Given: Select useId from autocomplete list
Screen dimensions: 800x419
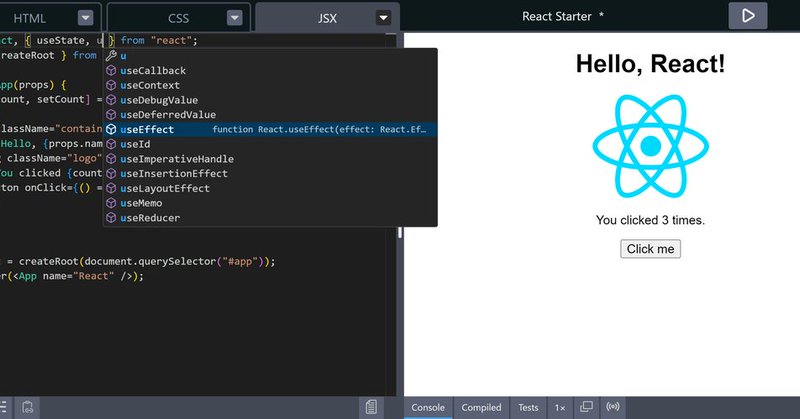Looking at the screenshot, I should click(270, 144).
